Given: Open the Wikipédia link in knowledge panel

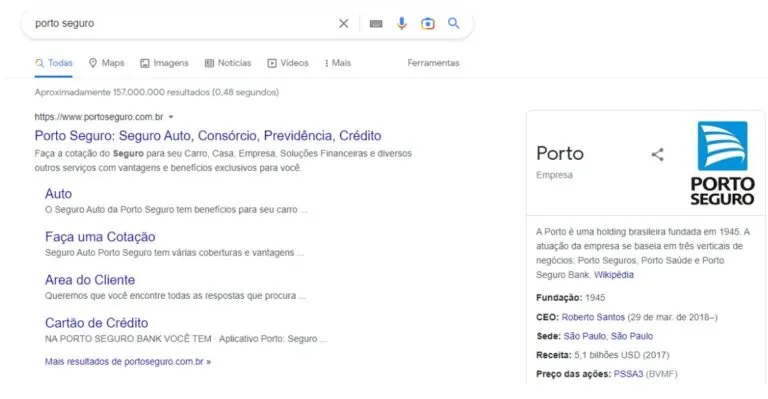Looking at the screenshot, I should [614, 275].
